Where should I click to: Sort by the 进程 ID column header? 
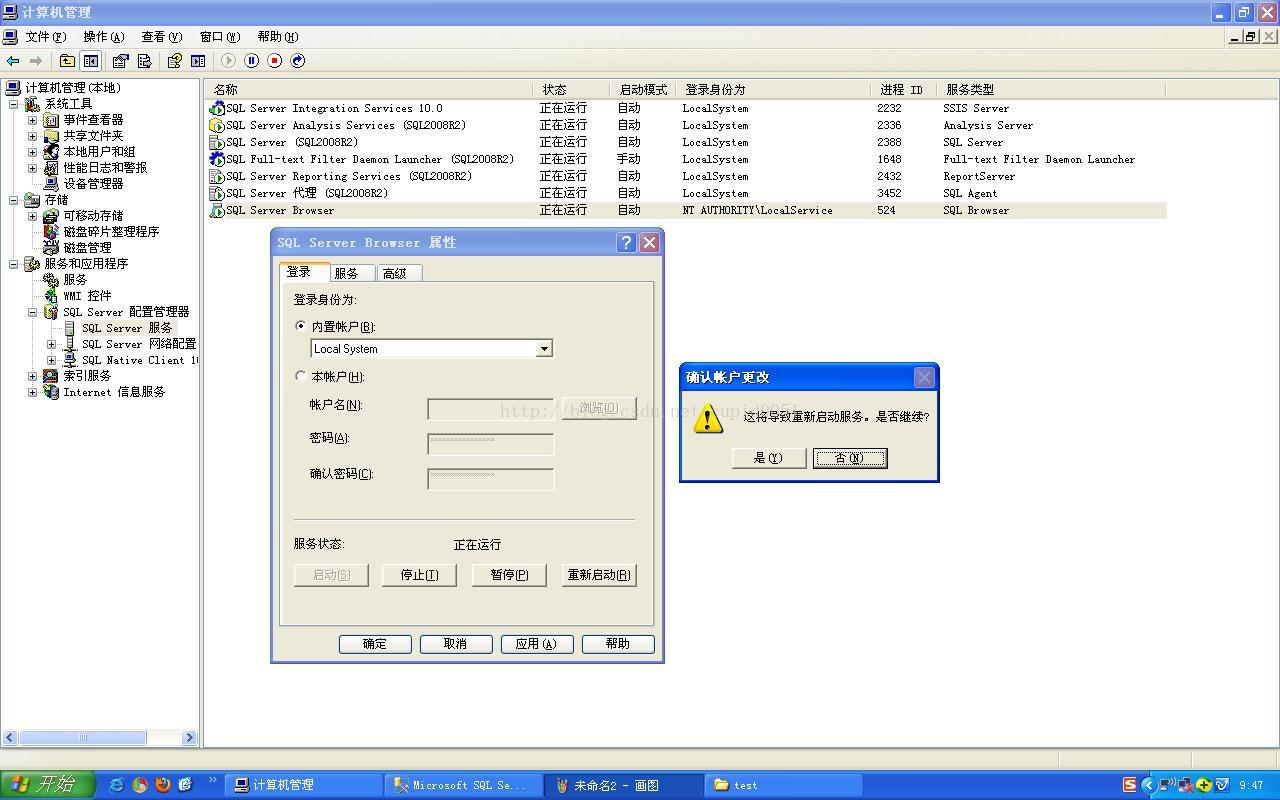pyautogui.click(x=903, y=89)
